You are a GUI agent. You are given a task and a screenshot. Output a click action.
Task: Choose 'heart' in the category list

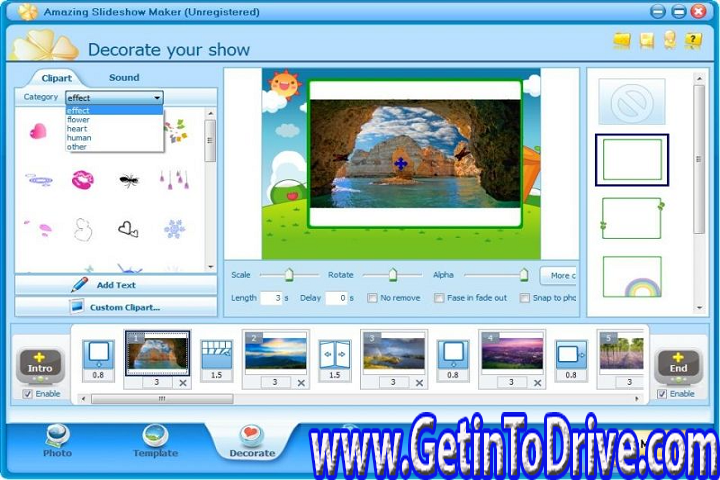pos(114,129)
